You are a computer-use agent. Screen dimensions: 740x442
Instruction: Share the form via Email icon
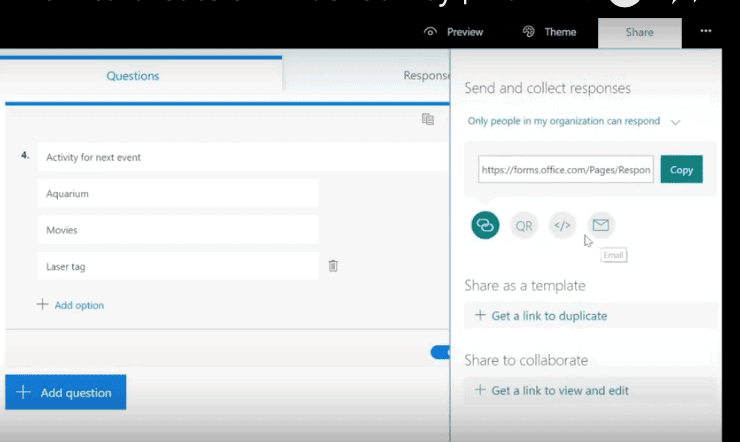(600, 225)
